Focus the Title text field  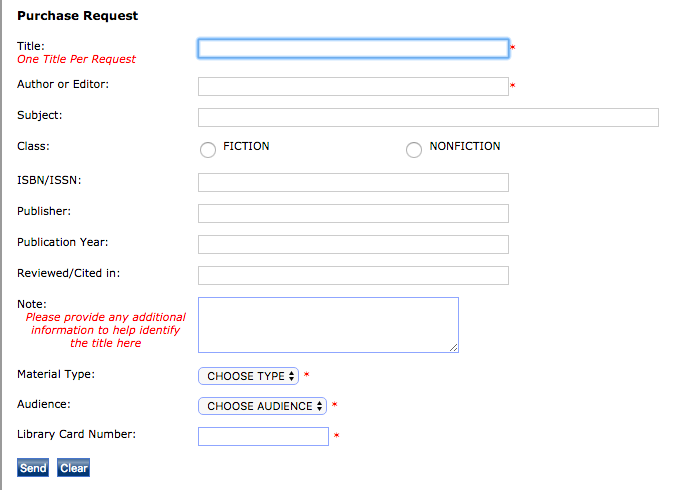[353, 48]
